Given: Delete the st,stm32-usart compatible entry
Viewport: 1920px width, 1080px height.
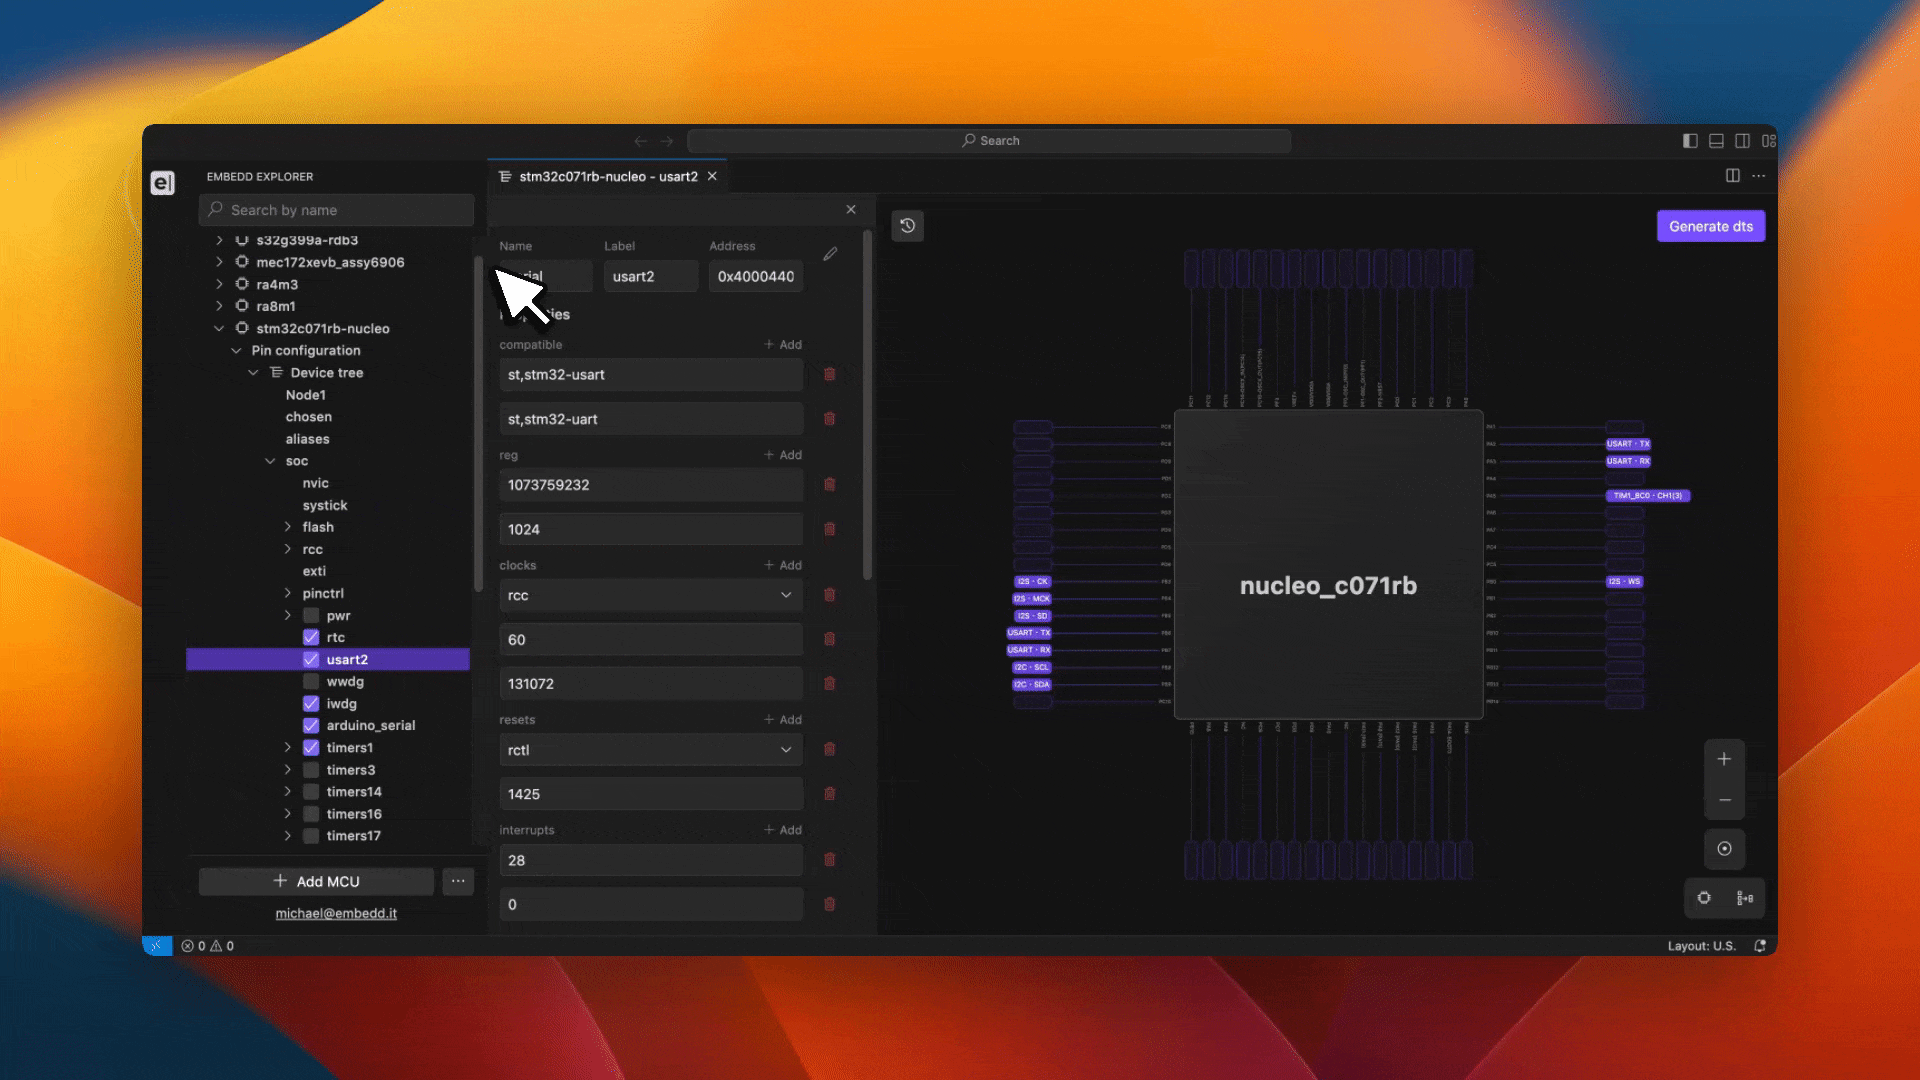Looking at the screenshot, I should tap(829, 374).
